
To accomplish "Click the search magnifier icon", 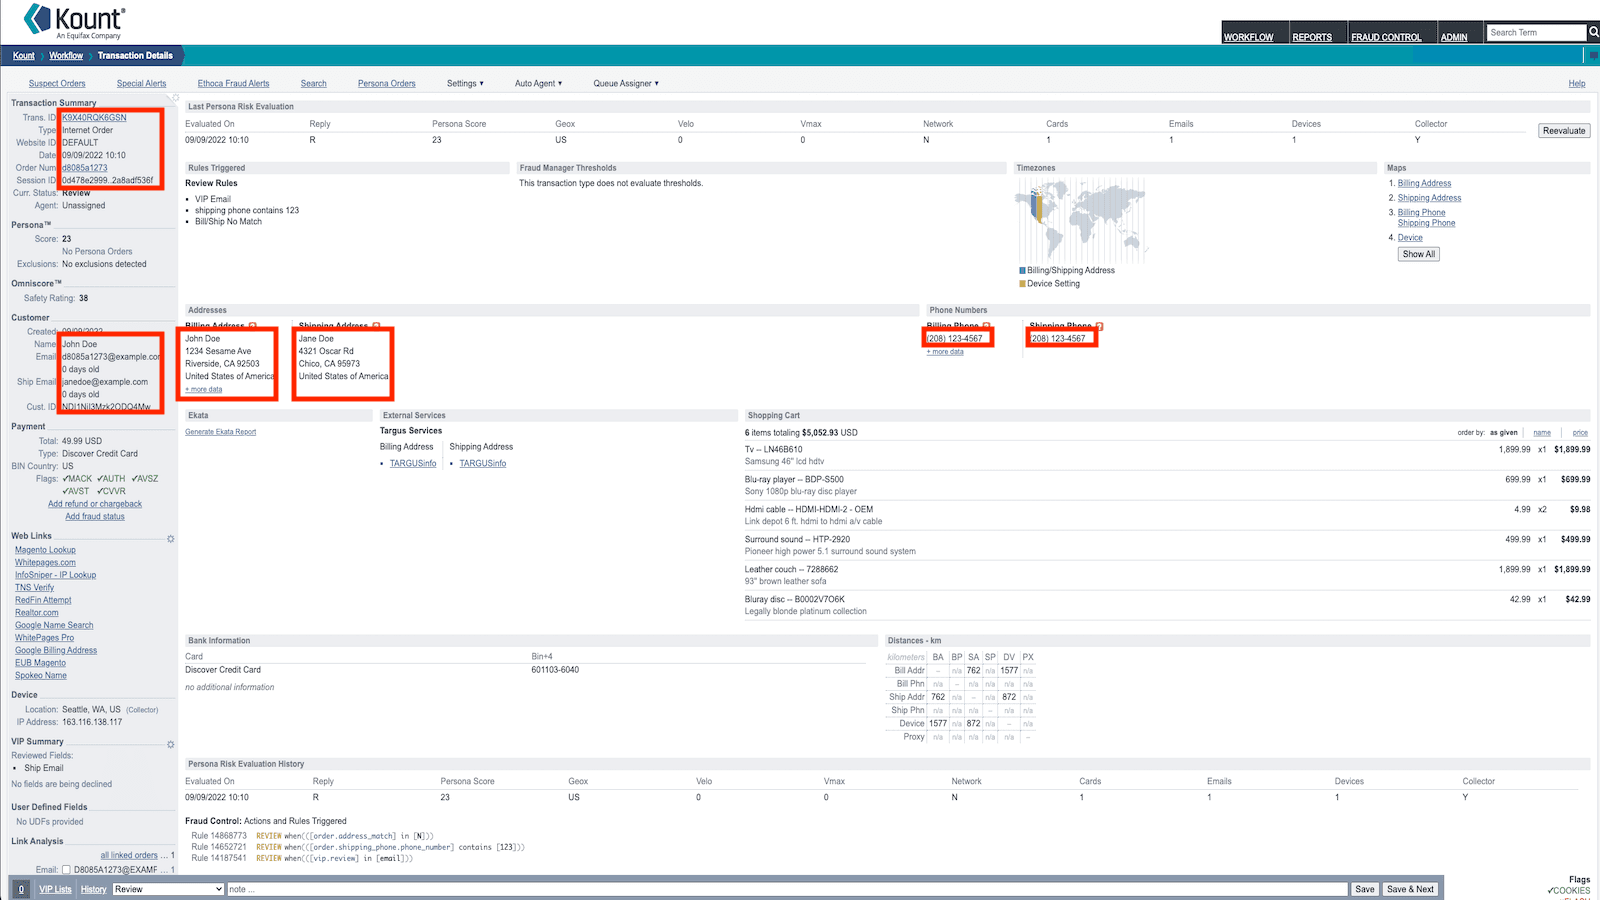I will tap(1593, 32).
